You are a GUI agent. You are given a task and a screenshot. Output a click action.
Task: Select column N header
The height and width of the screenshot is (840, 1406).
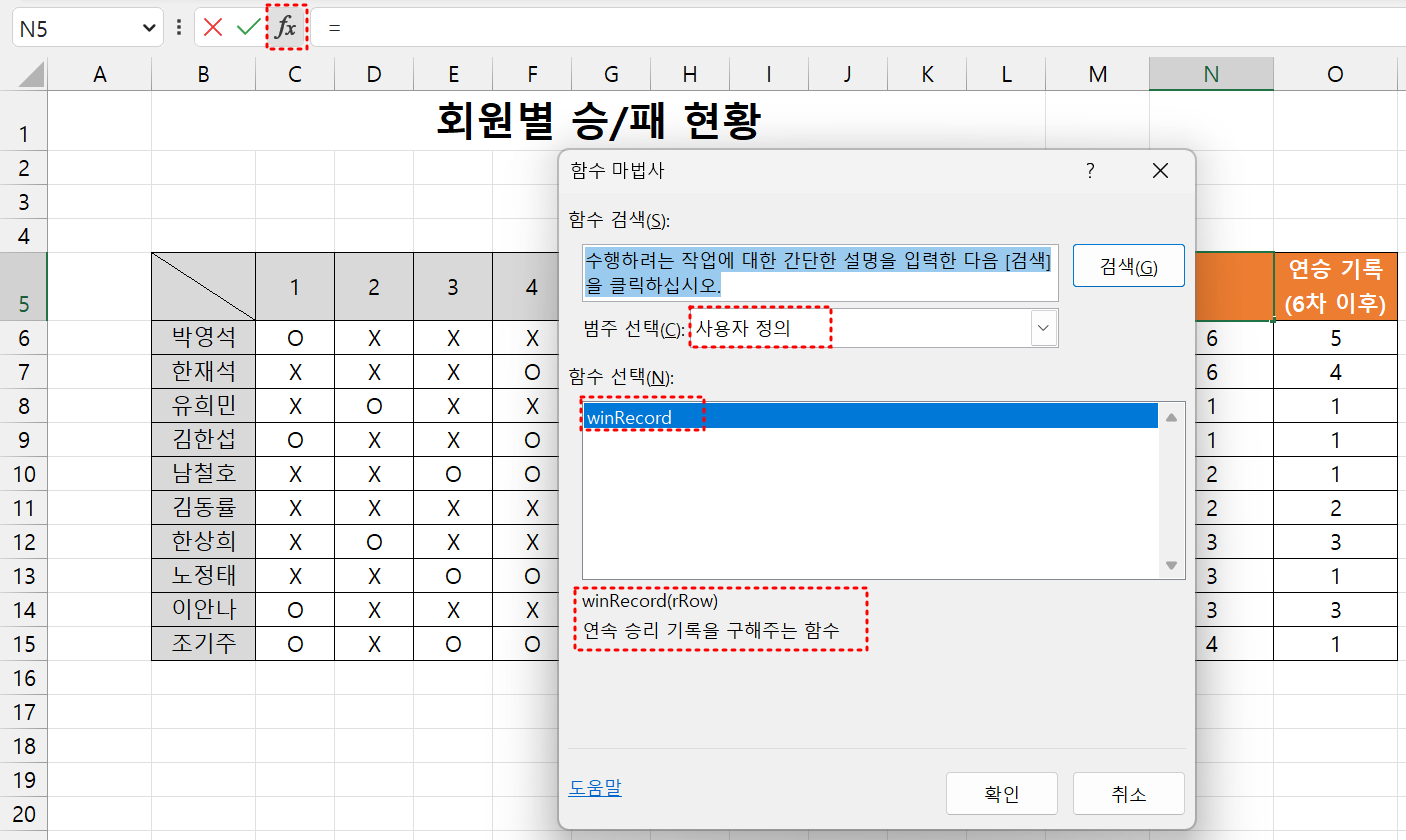coord(1211,74)
